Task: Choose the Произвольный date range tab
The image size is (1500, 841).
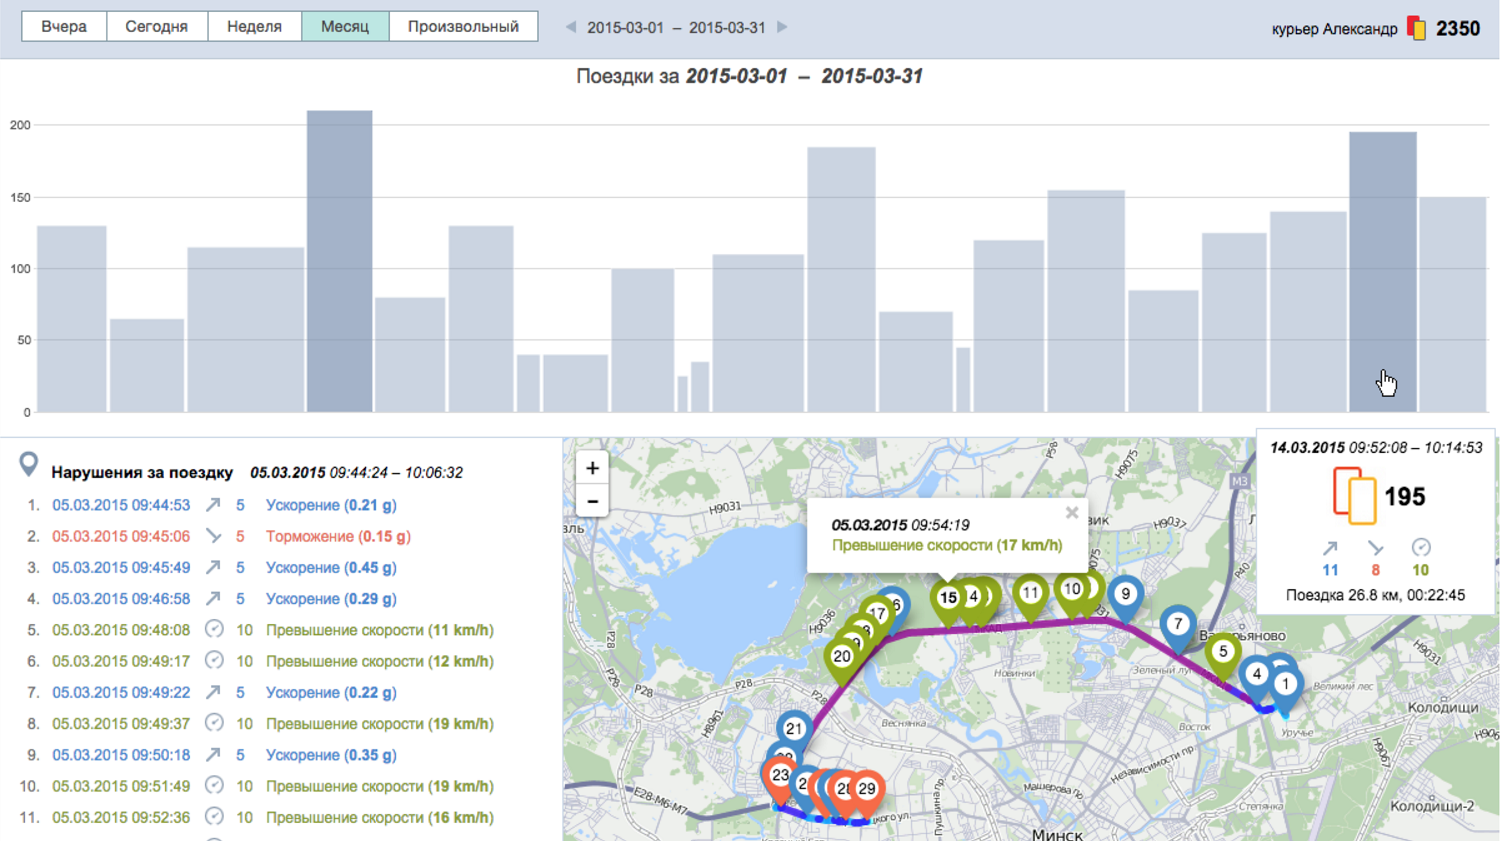Action: 463,27
